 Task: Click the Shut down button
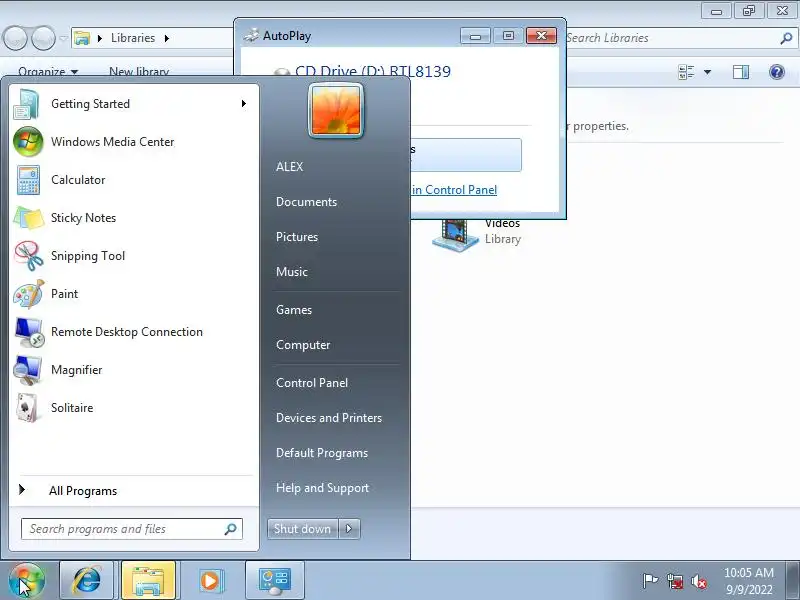click(x=303, y=529)
